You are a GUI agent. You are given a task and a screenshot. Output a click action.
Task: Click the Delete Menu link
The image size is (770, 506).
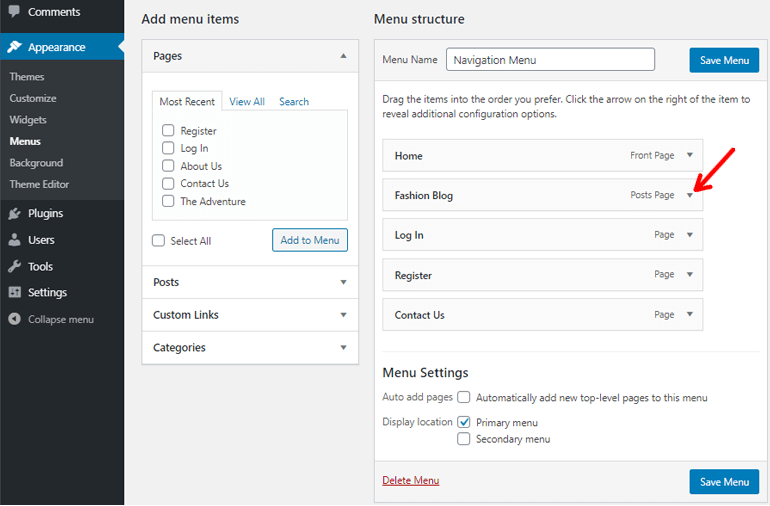pos(410,481)
